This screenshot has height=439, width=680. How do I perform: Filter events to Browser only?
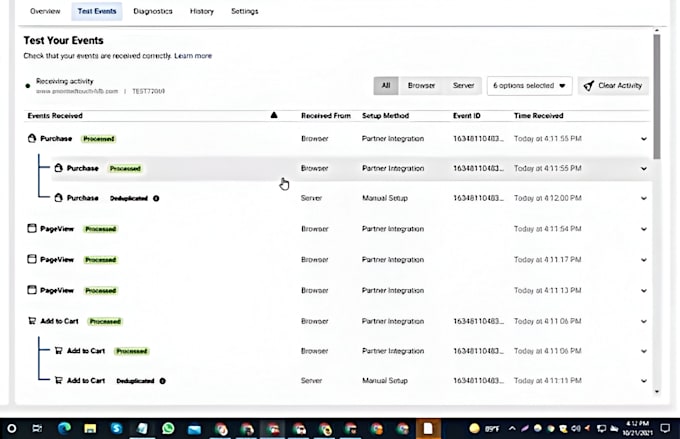(421, 85)
